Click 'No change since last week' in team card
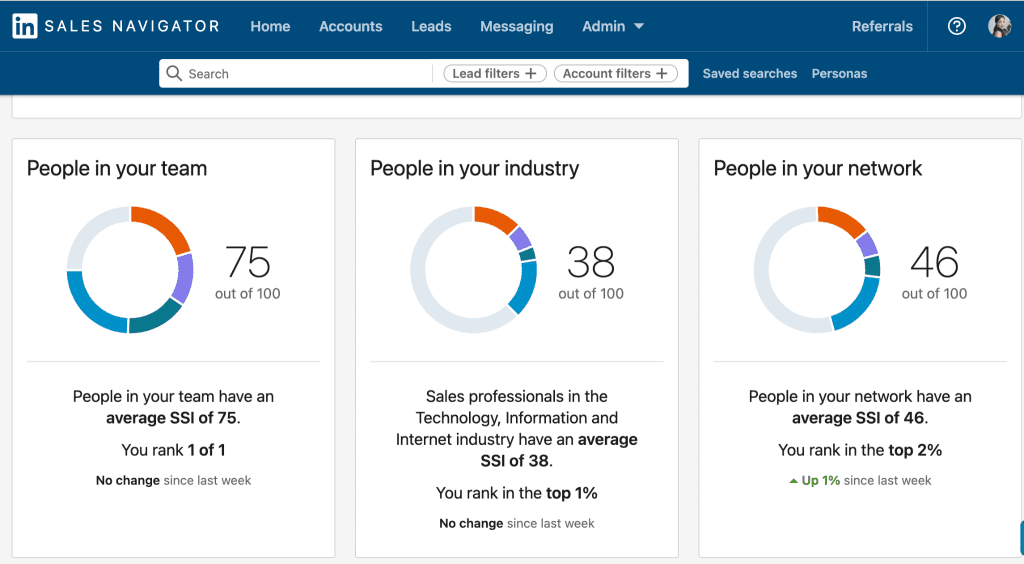Image resolution: width=1024 pixels, height=564 pixels. (x=173, y=480)
